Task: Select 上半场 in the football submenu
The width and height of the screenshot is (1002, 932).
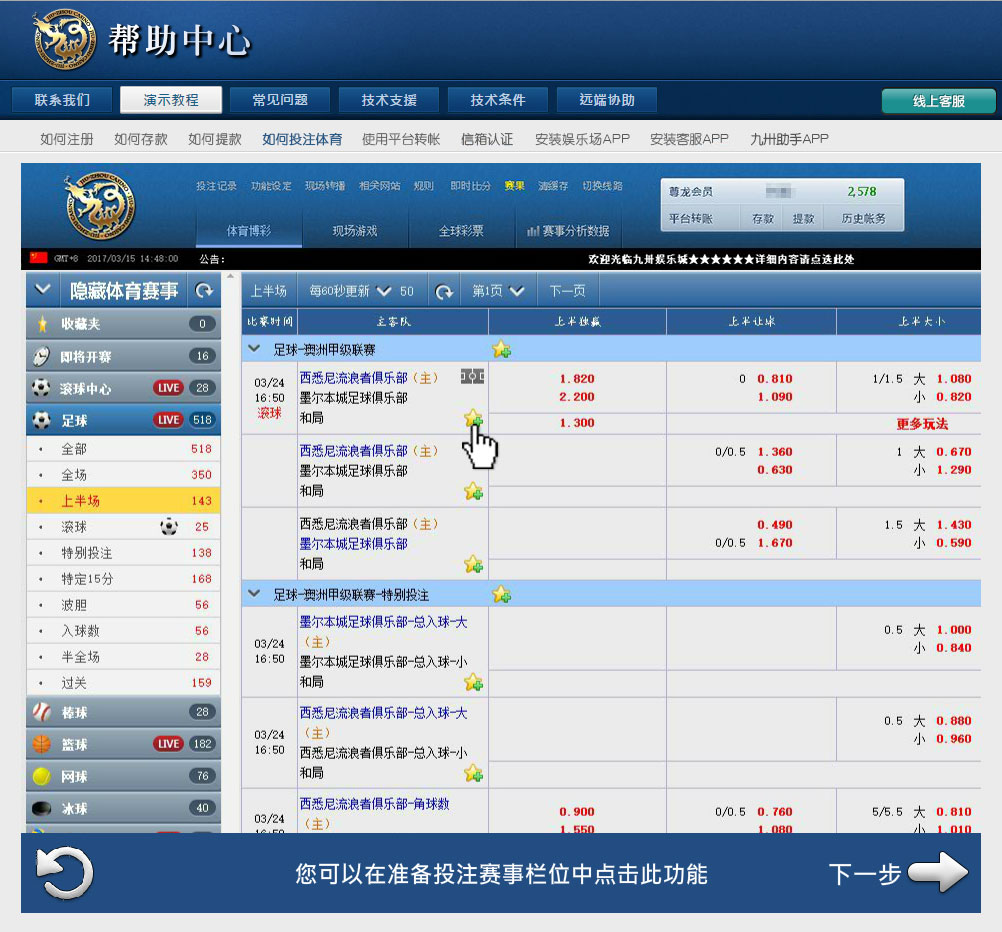Action: (x=81, y=501)
